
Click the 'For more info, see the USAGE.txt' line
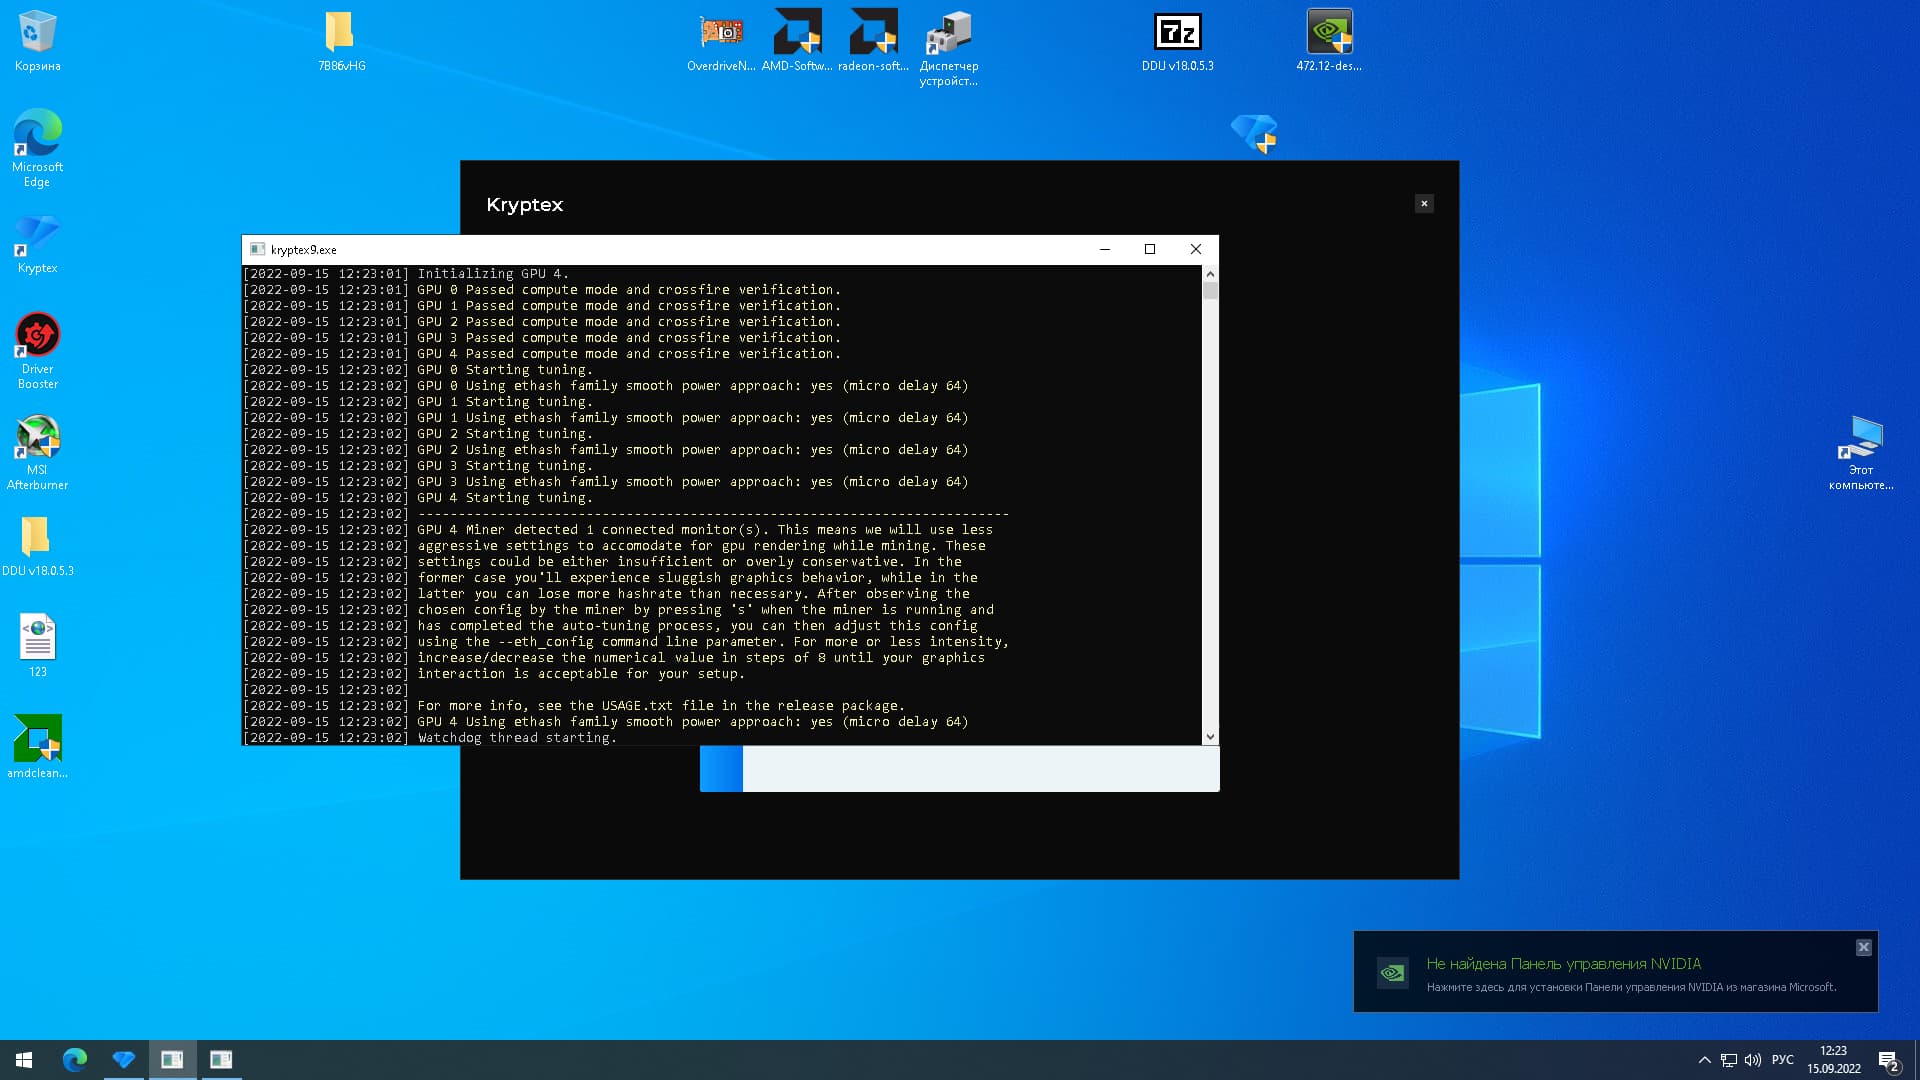pyautogui.click(x=661, y=705)
